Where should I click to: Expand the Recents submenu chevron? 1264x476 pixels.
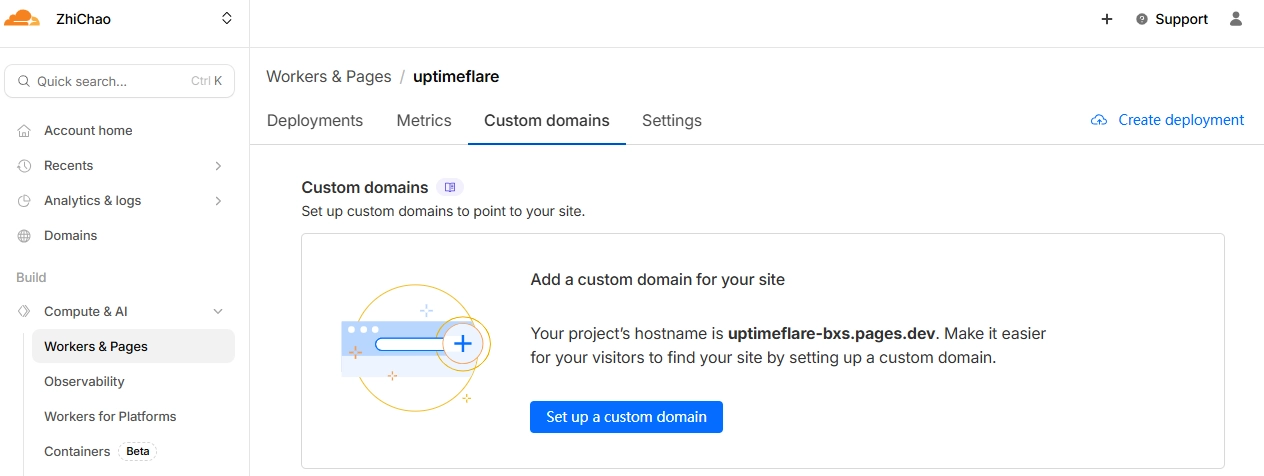pos(218,166)
